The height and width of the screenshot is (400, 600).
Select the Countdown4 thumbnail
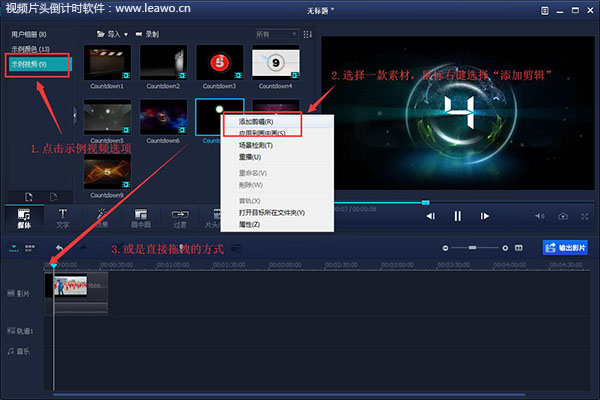pyautogui.click(x=276, y=62)
